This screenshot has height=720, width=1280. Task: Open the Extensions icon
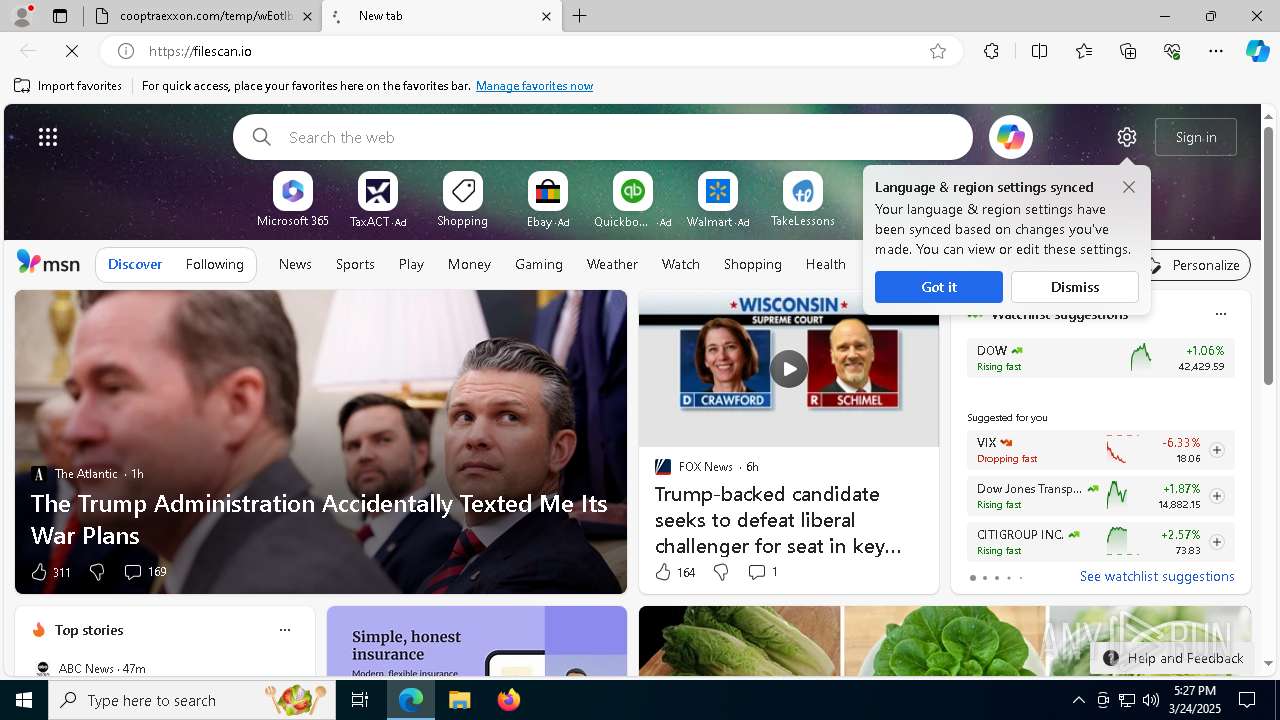[x=991, y=51]
